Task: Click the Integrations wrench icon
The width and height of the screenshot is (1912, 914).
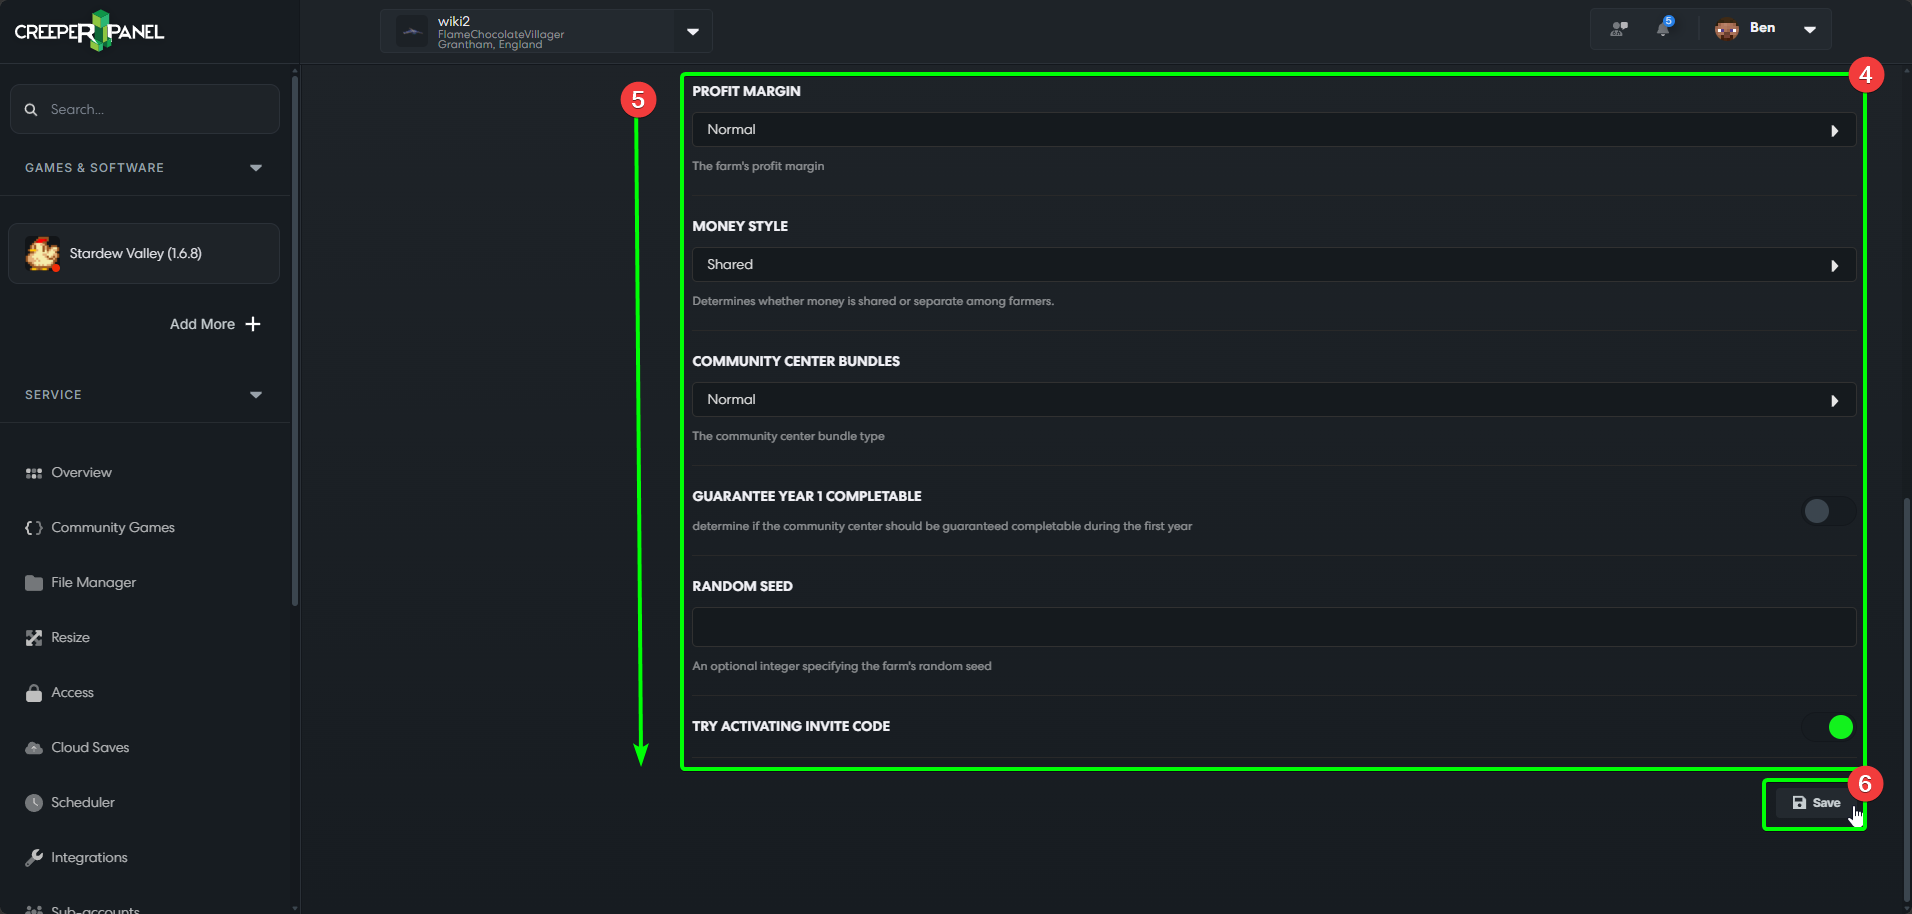Action: pos(34,858)
